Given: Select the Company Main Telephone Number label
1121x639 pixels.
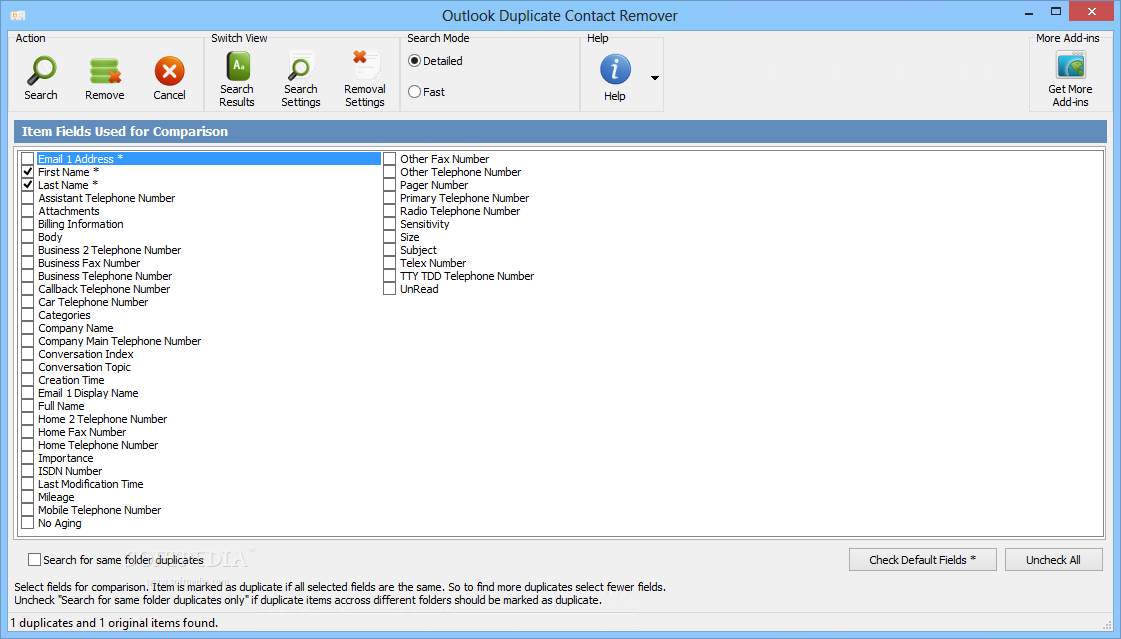Looking at the screenshot, I should click(x=119, y=341).
